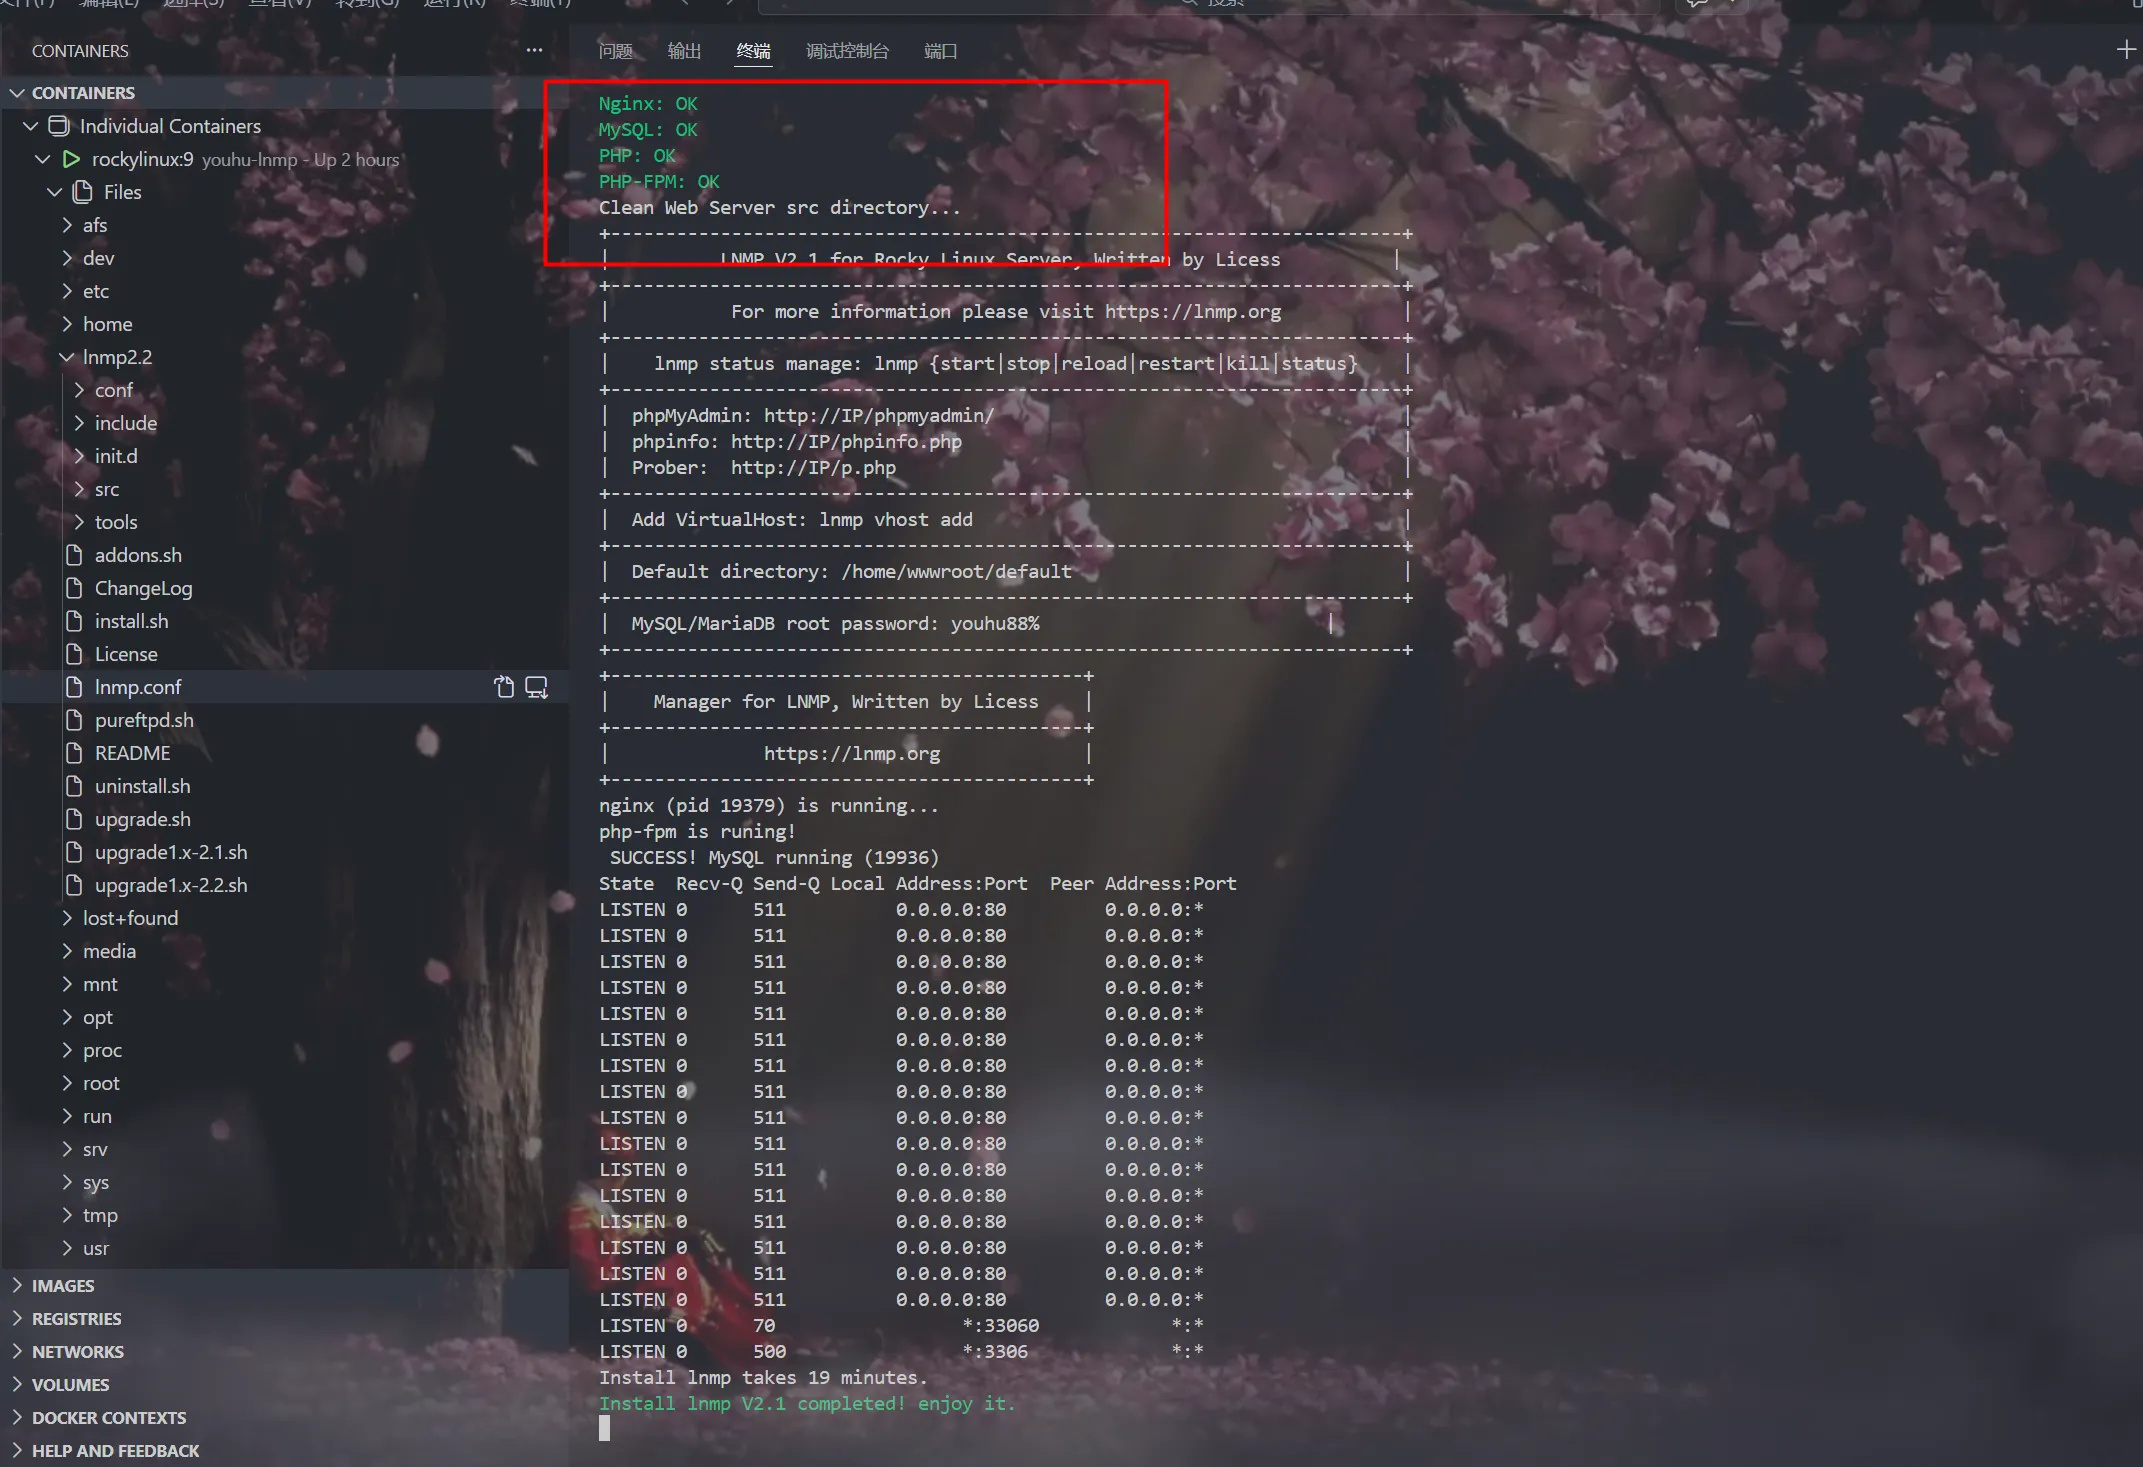Click the new terminal plus icon

2126,50
